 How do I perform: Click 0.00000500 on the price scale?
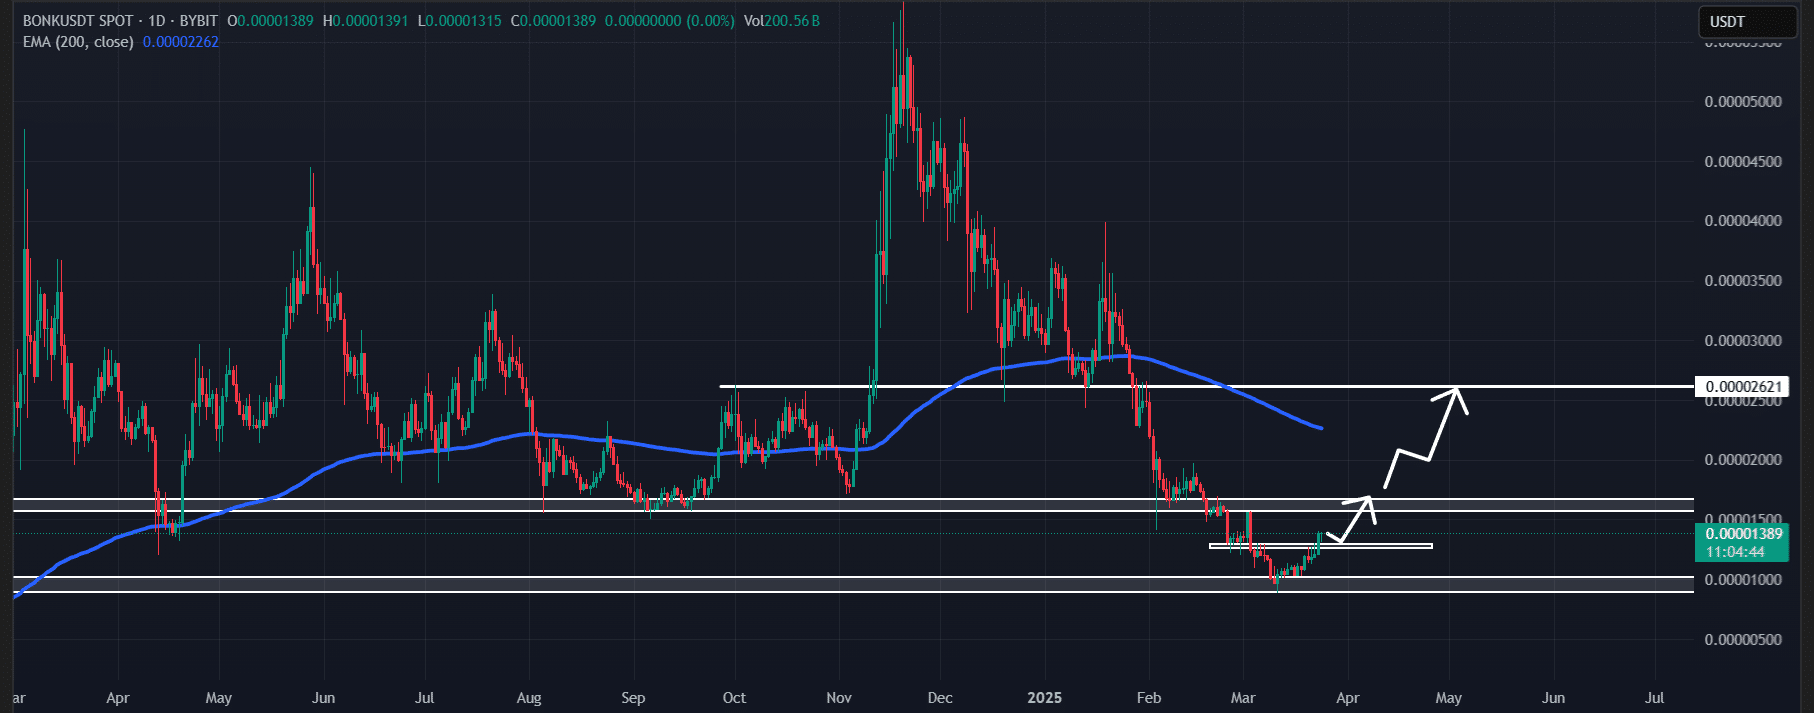coord(1743,640)
